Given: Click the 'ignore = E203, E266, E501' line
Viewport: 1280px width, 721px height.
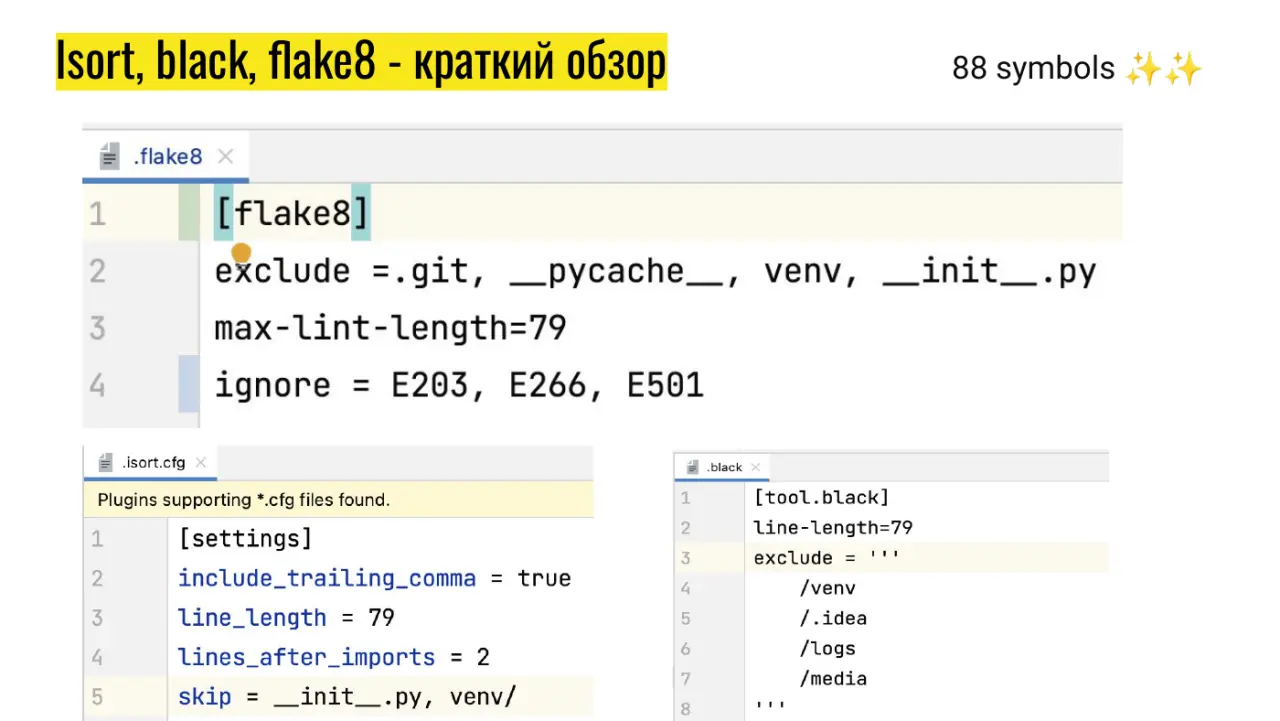Looking at the screenshot, I should [x=459, y=385].
